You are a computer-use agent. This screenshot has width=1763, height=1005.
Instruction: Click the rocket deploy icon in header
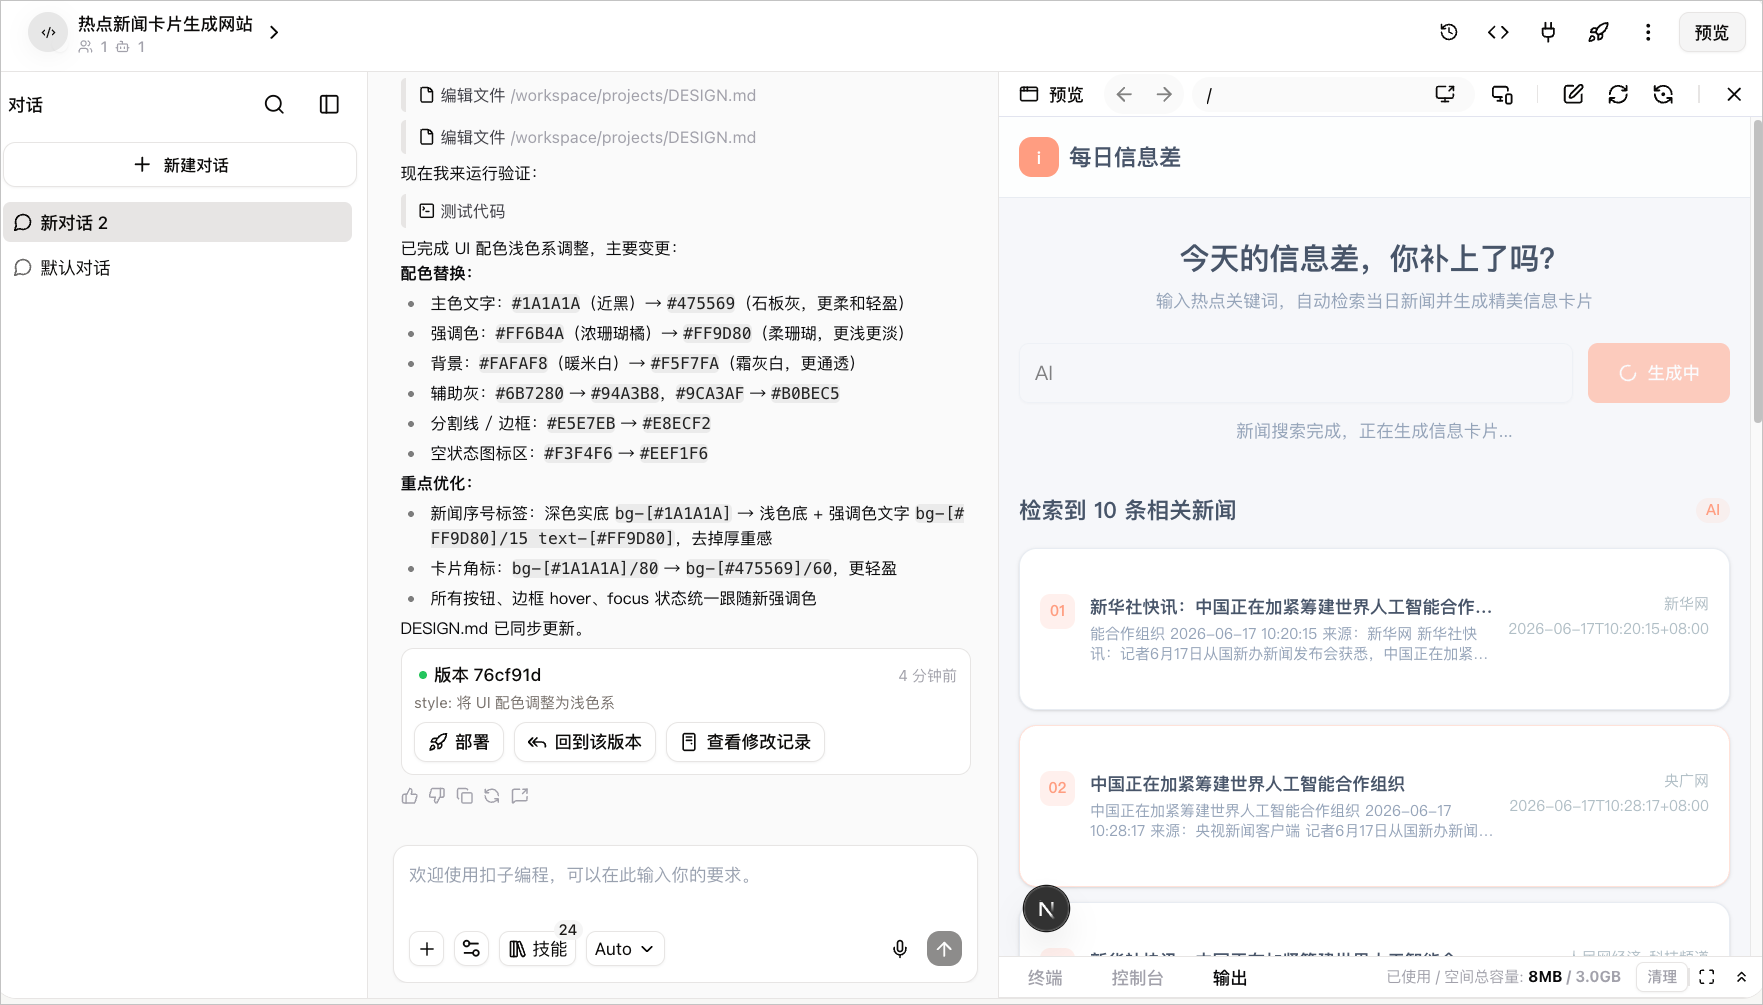point(1598,32)
